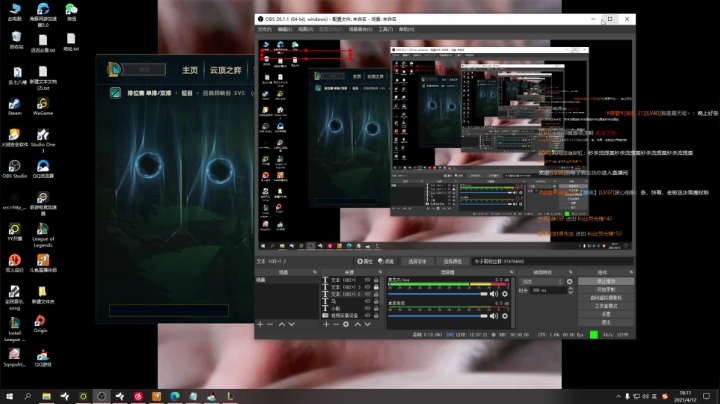
Task: Pop out the Scene Transitions dock icon
Action: click(x=571, y=272)
